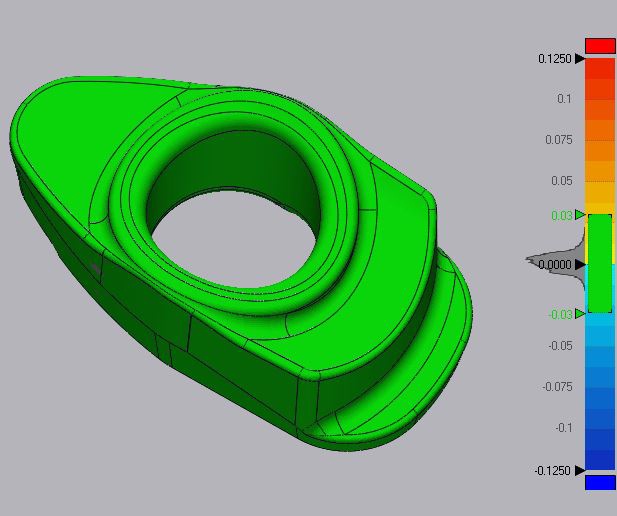Screen dimensions: 617x516
Task: Click the blue swatch below the color scale
Action: [600, 482]
